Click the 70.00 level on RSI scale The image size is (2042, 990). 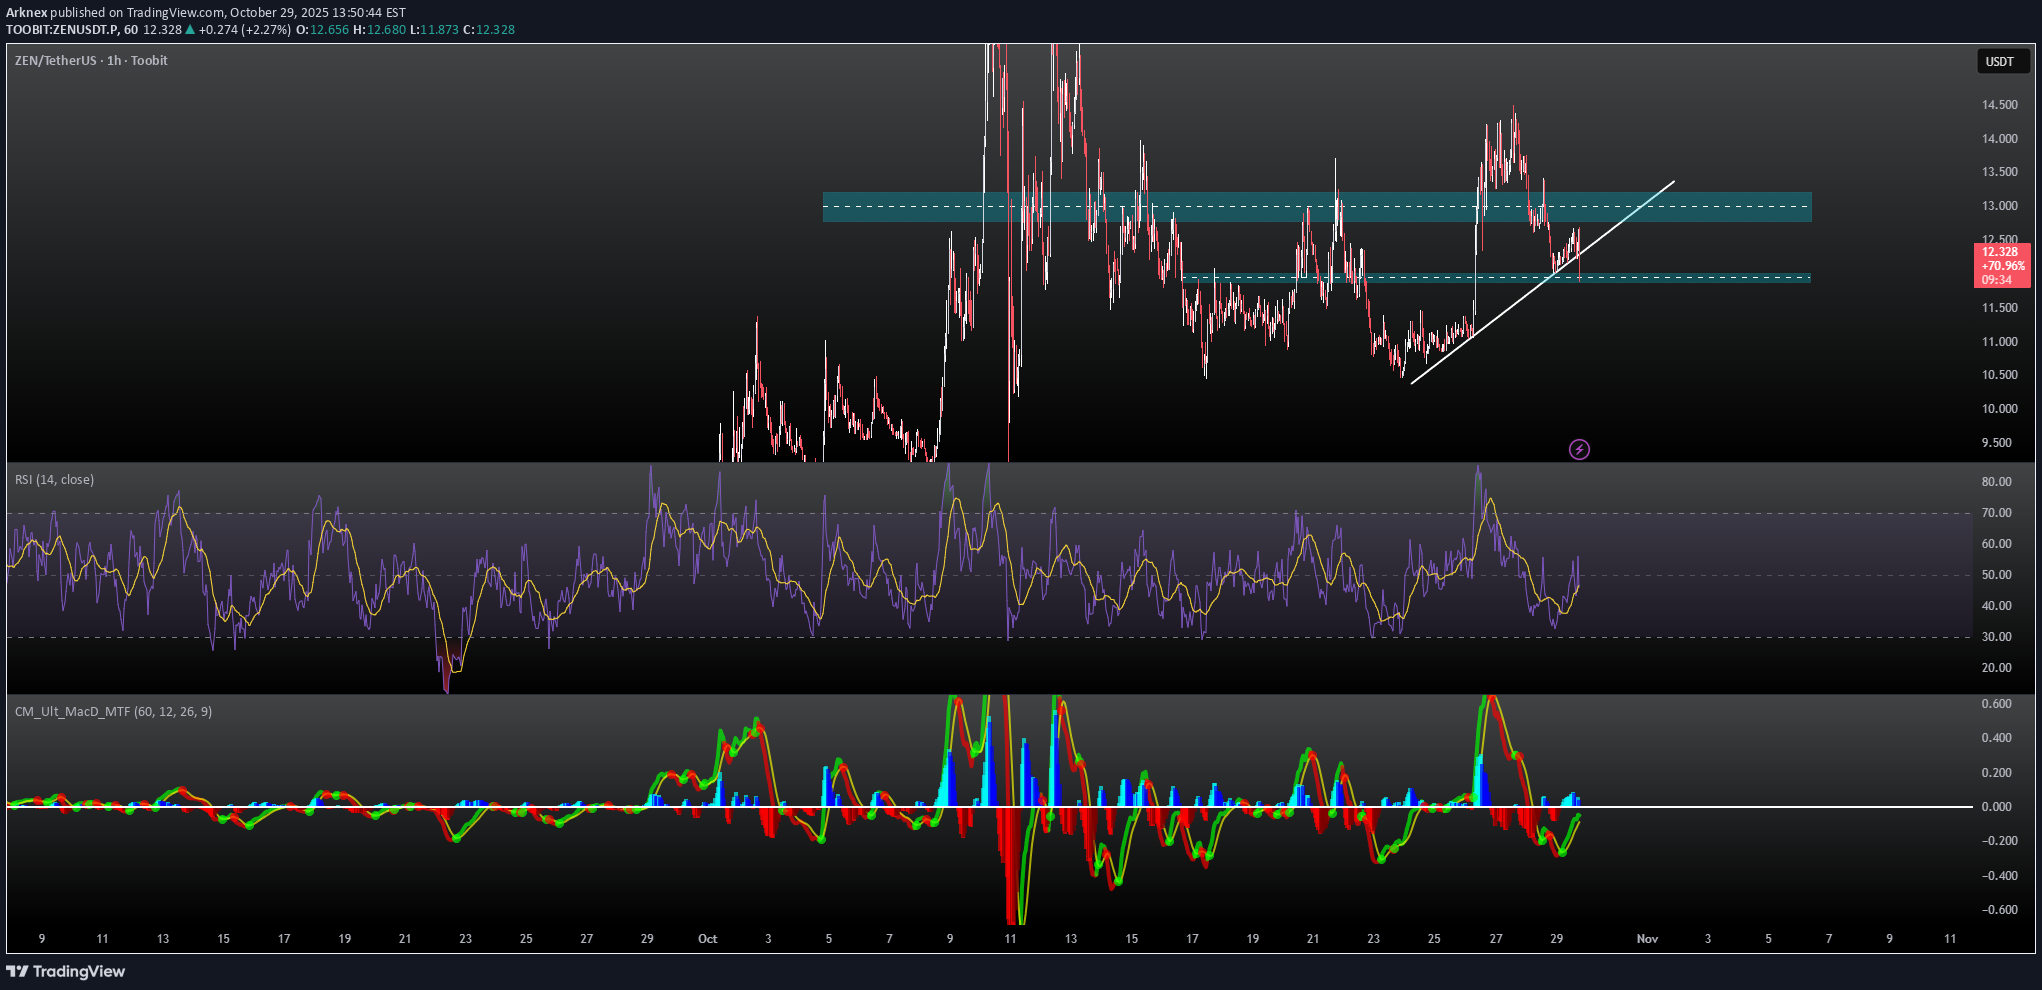(x=1996, y=513)
